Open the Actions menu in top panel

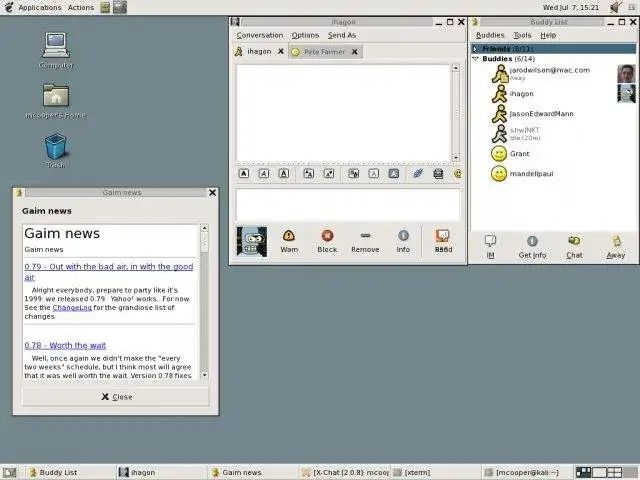point(81,7)
